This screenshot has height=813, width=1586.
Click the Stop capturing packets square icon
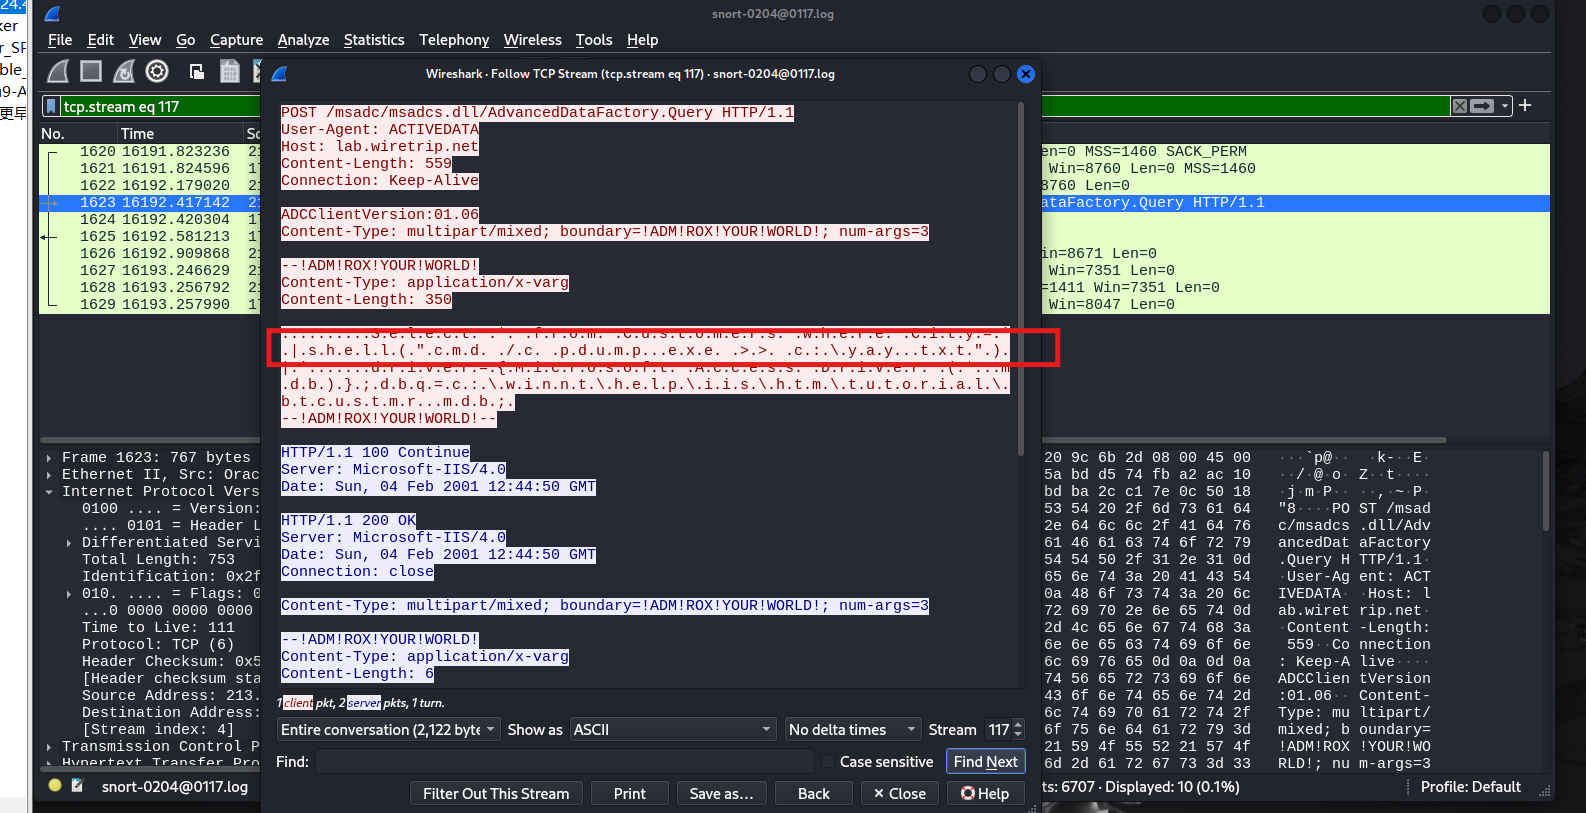(91, 71)
